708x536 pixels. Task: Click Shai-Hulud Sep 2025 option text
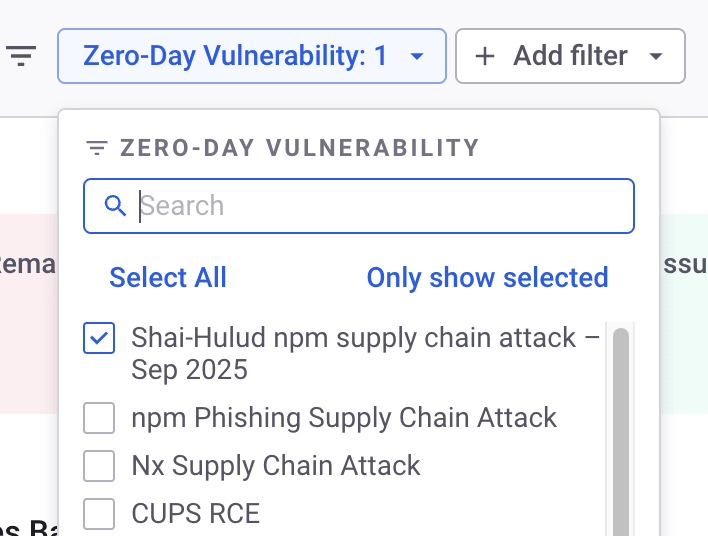click(x=365, y=354)
